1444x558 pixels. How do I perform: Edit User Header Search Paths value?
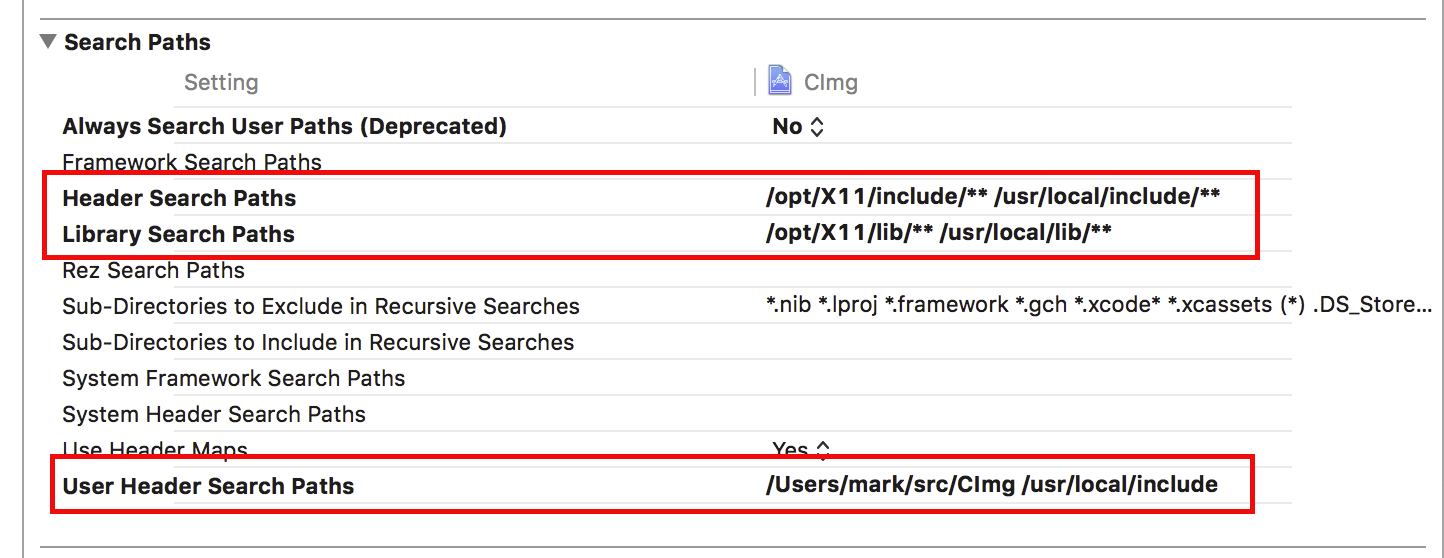(991, 485)
